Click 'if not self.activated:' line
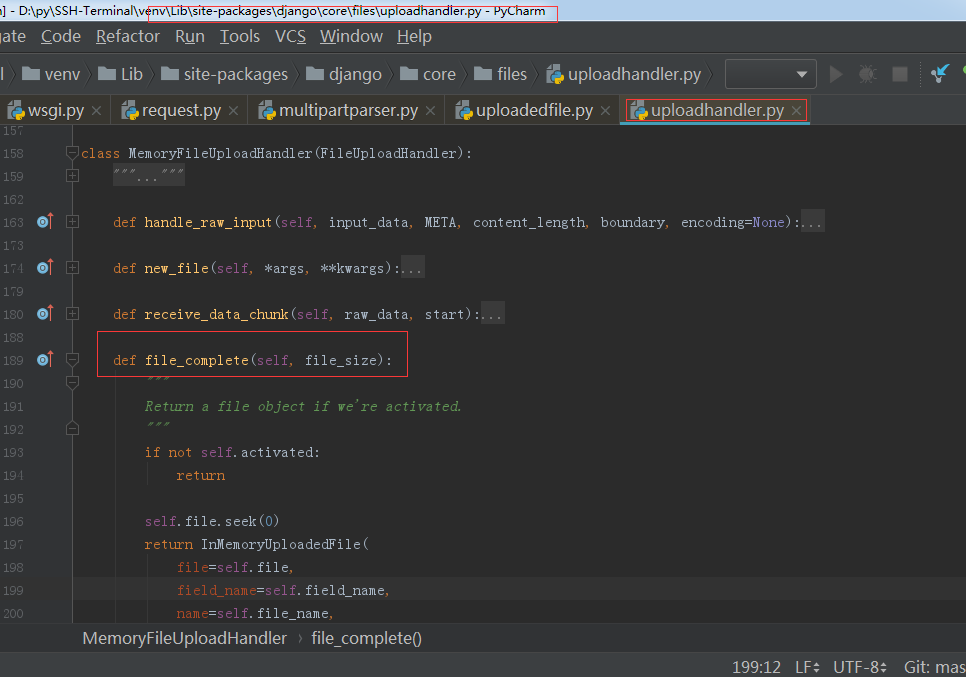 tap(232, 453)
